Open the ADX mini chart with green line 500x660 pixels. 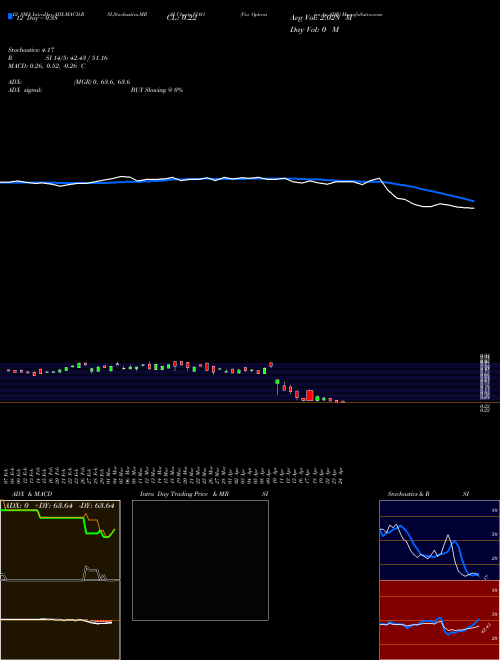[60, 540]
